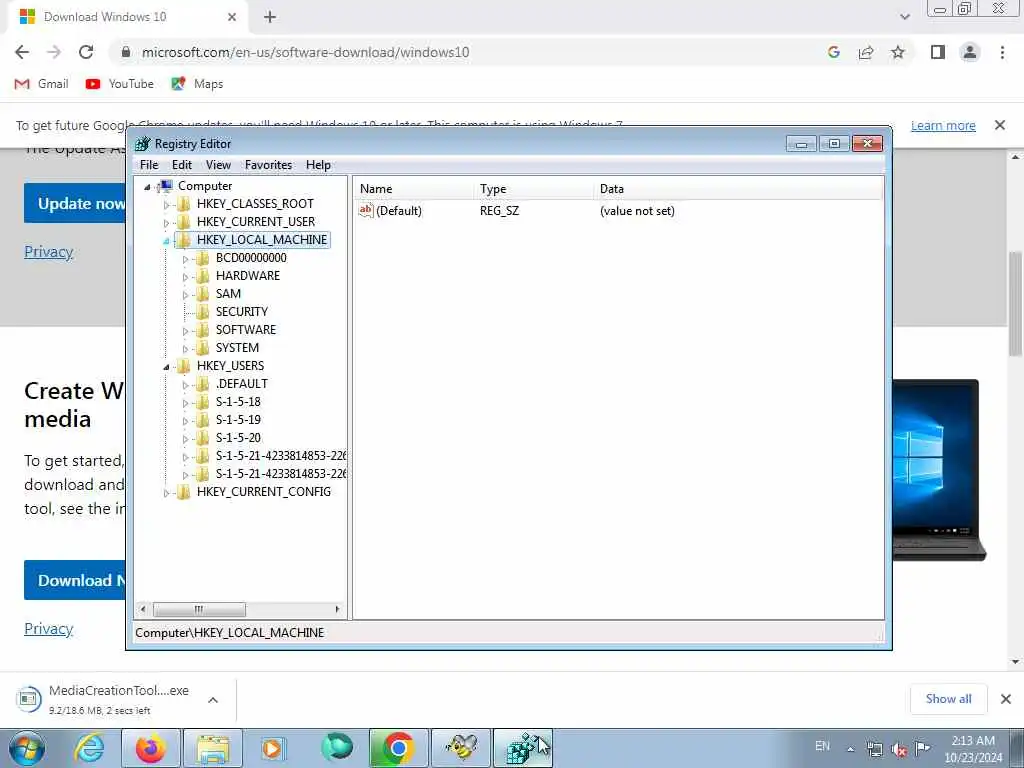
Task: Open the Chrome side panel icon
Action: (938, 52)
